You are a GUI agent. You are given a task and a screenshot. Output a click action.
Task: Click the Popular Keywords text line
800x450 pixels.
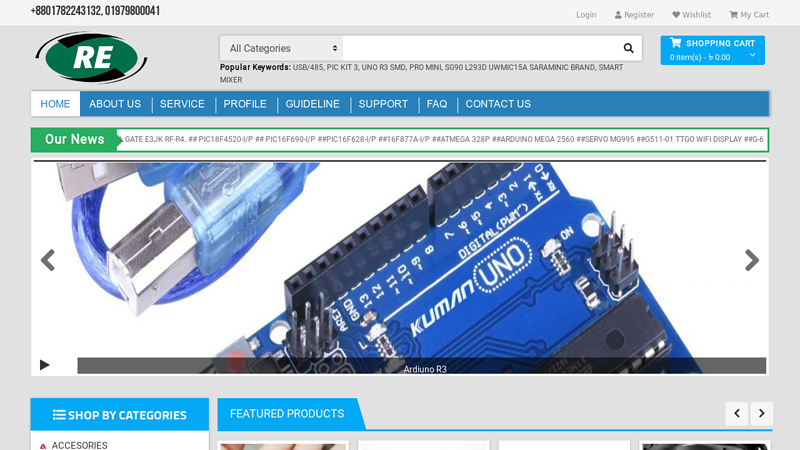point(421,73)
